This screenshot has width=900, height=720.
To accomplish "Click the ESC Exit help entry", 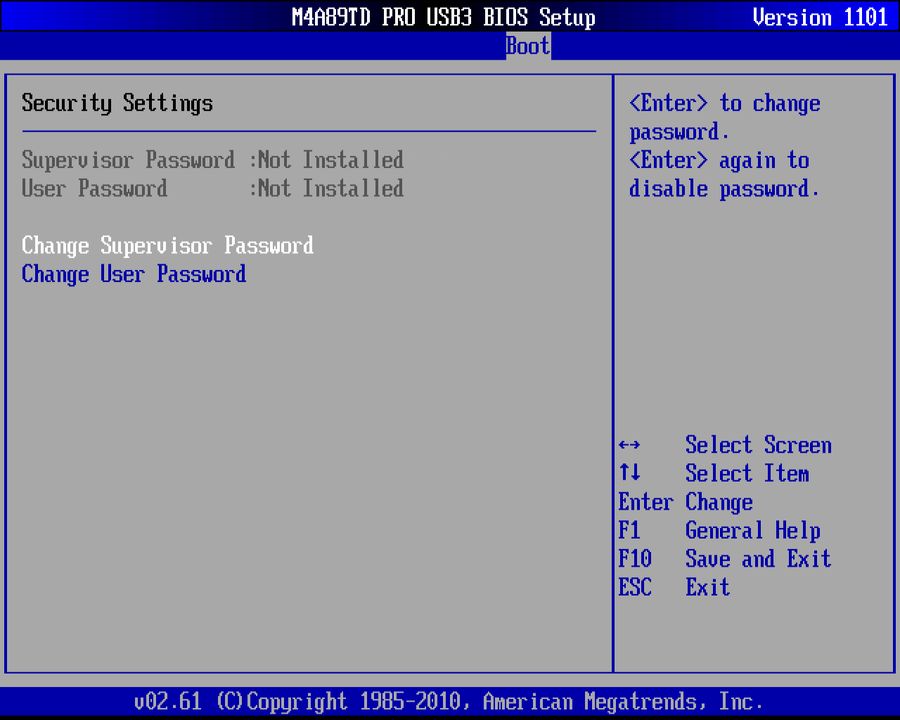I will pos(671,587).
